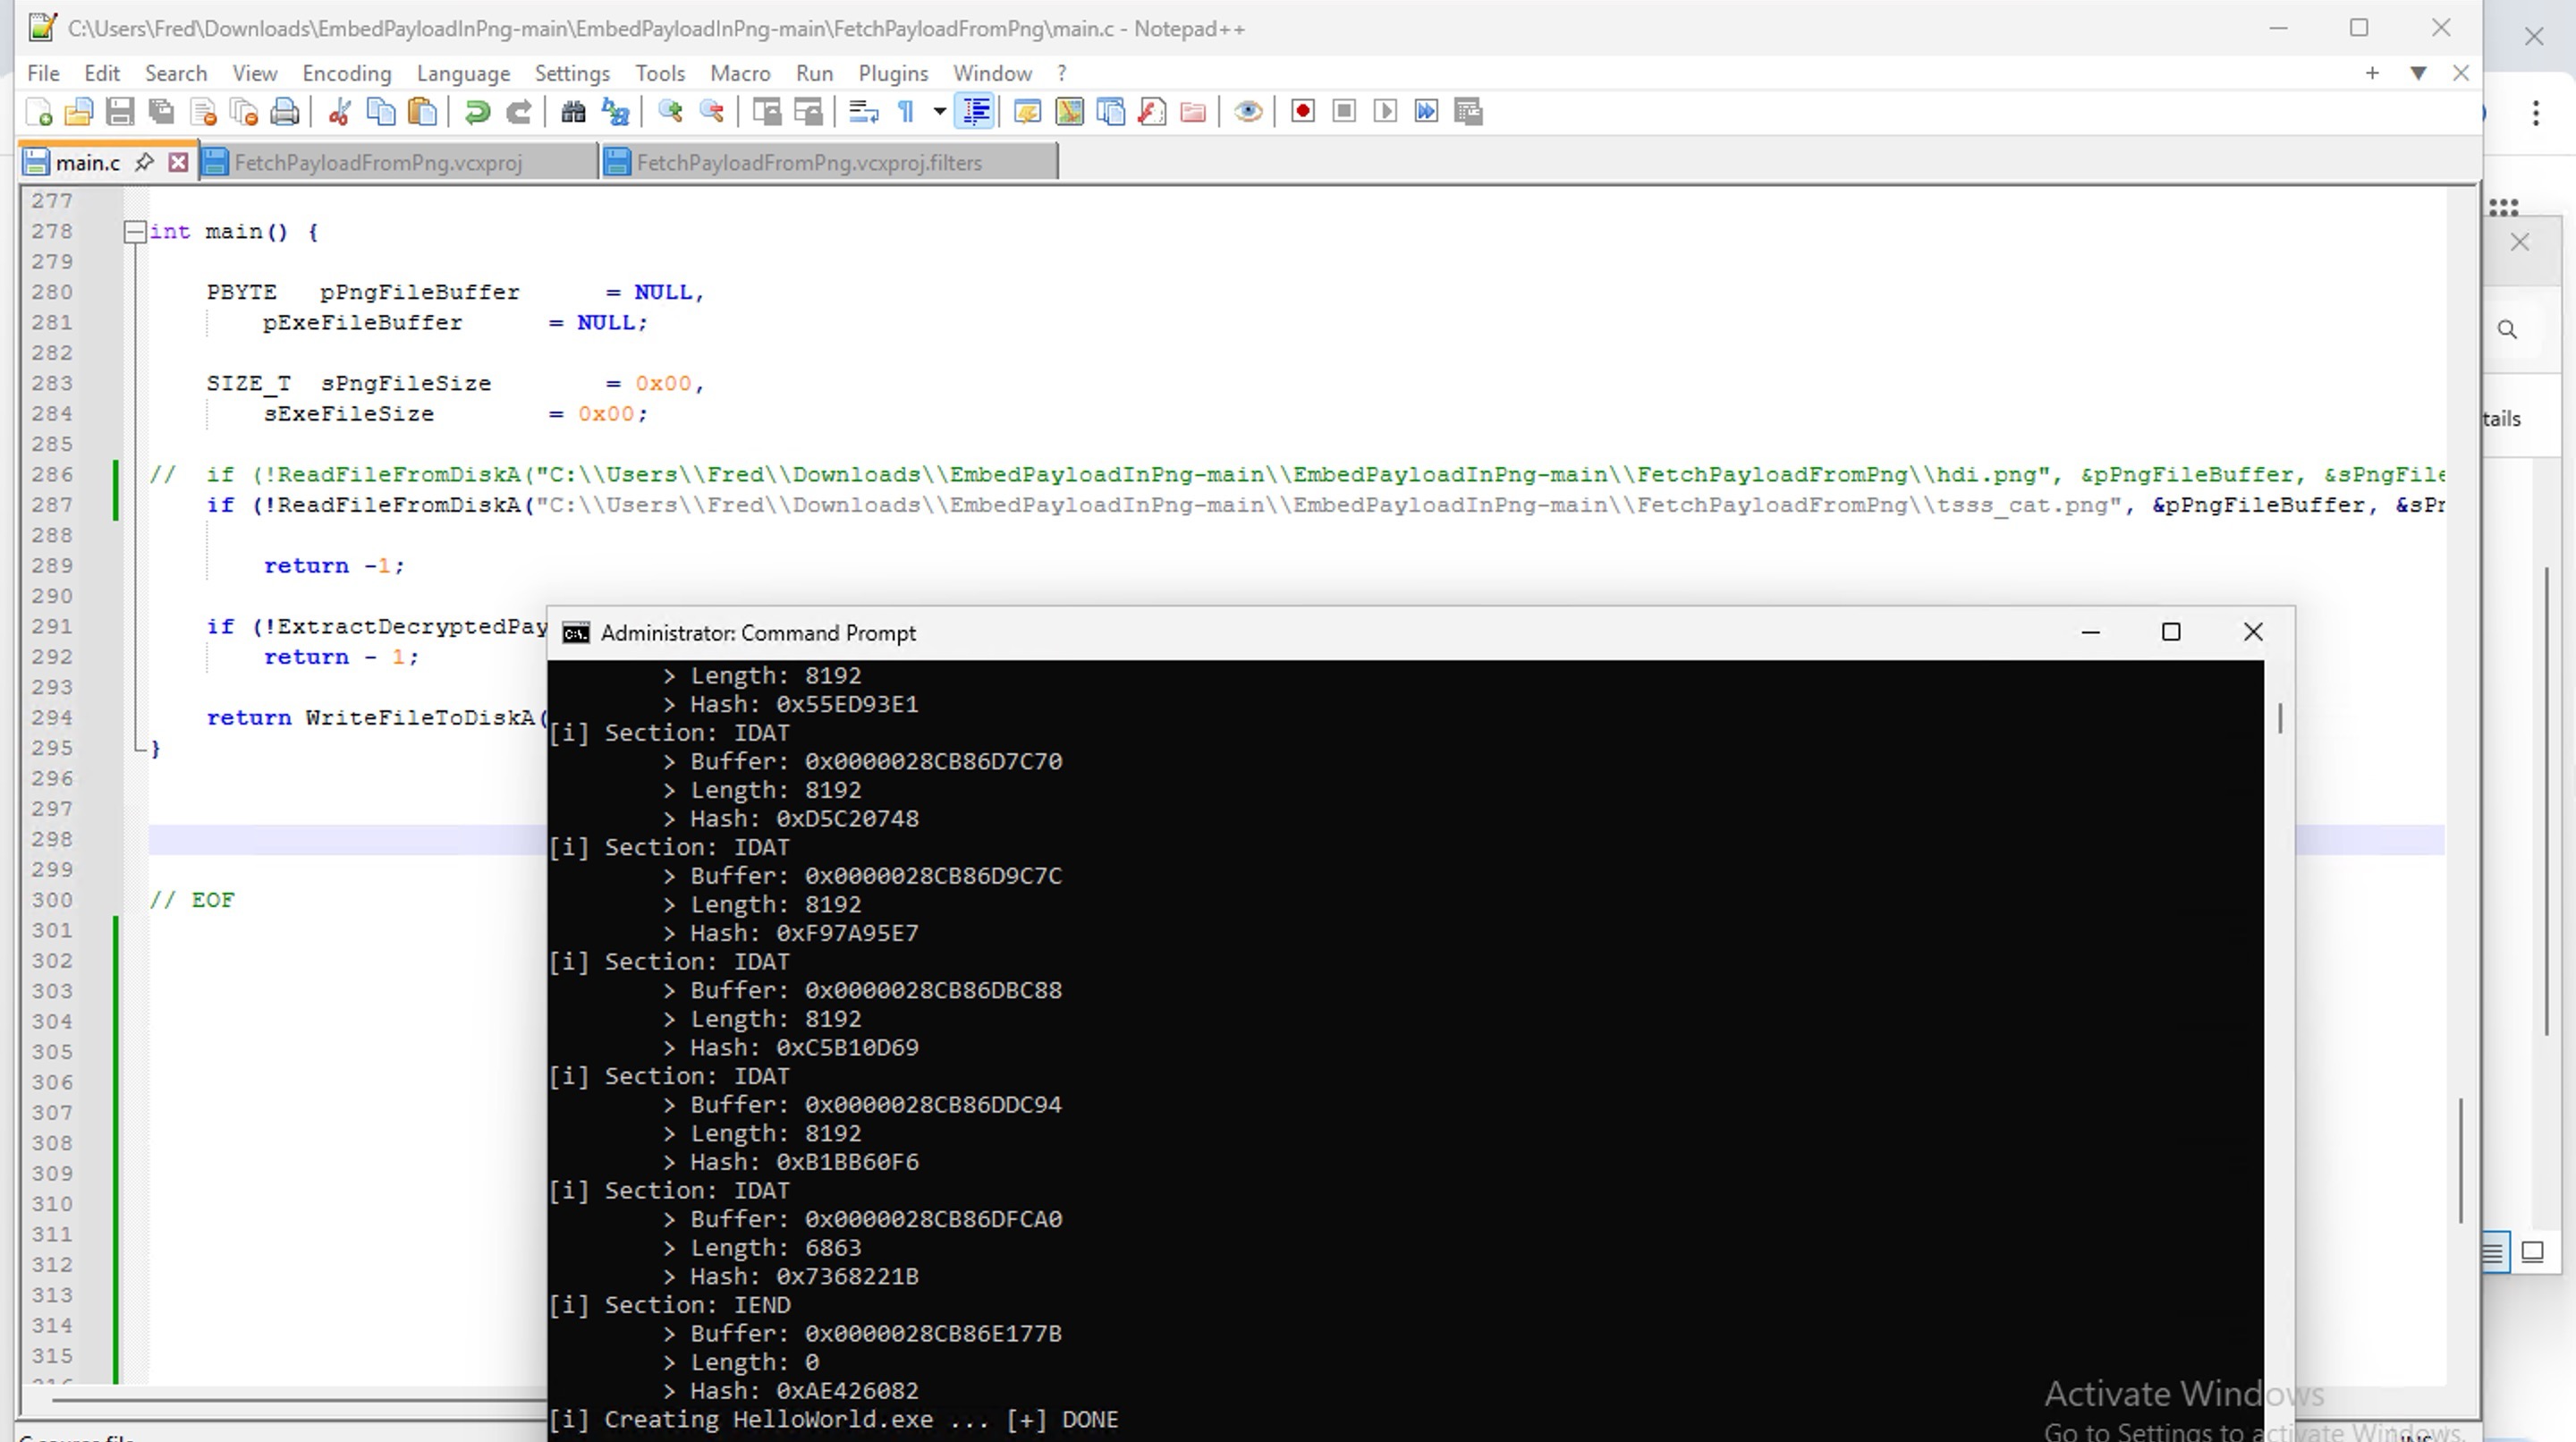The height and width of the screenshot is (1442, 2576).
Task: Toggle synchronize horizontal scrolling icon
Action: click(807, 111)
